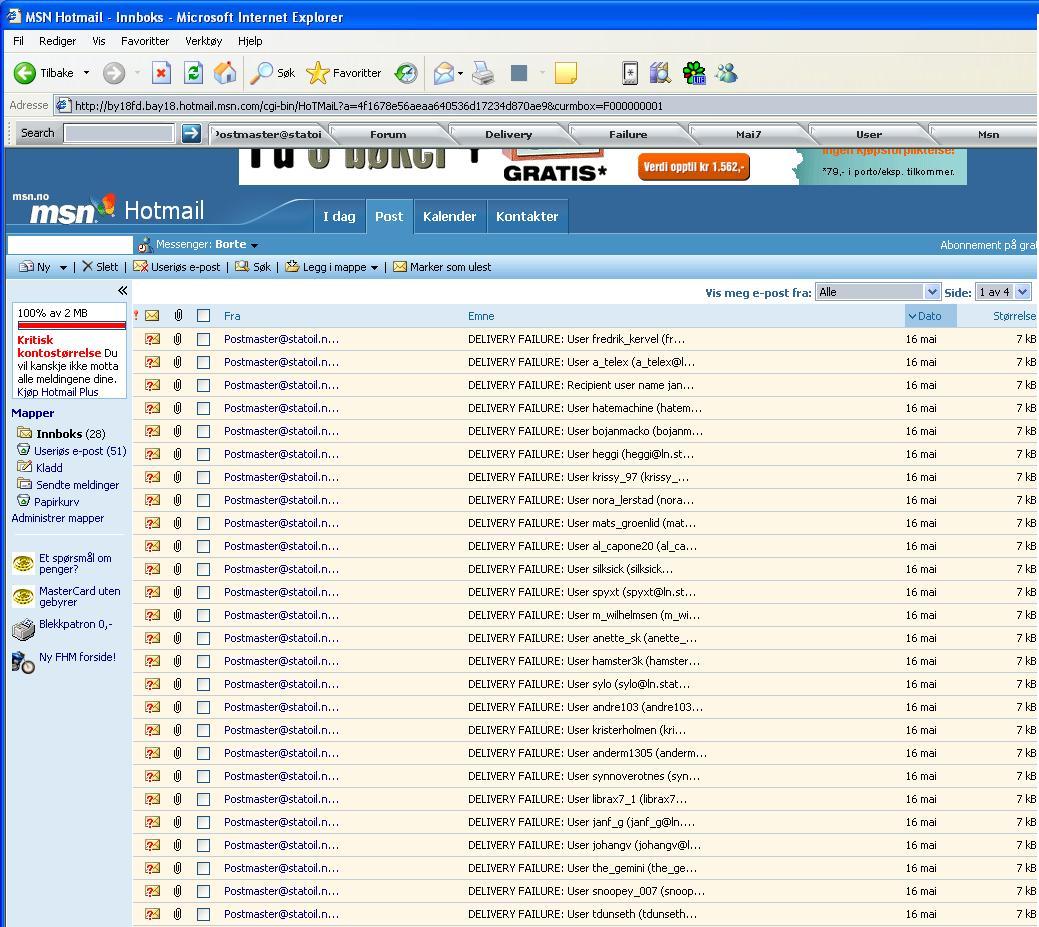Go back with the Tilbake arrow icon
Image resolution: width=1039 pixels, height=927 pixels.
[x=25, y=73]
